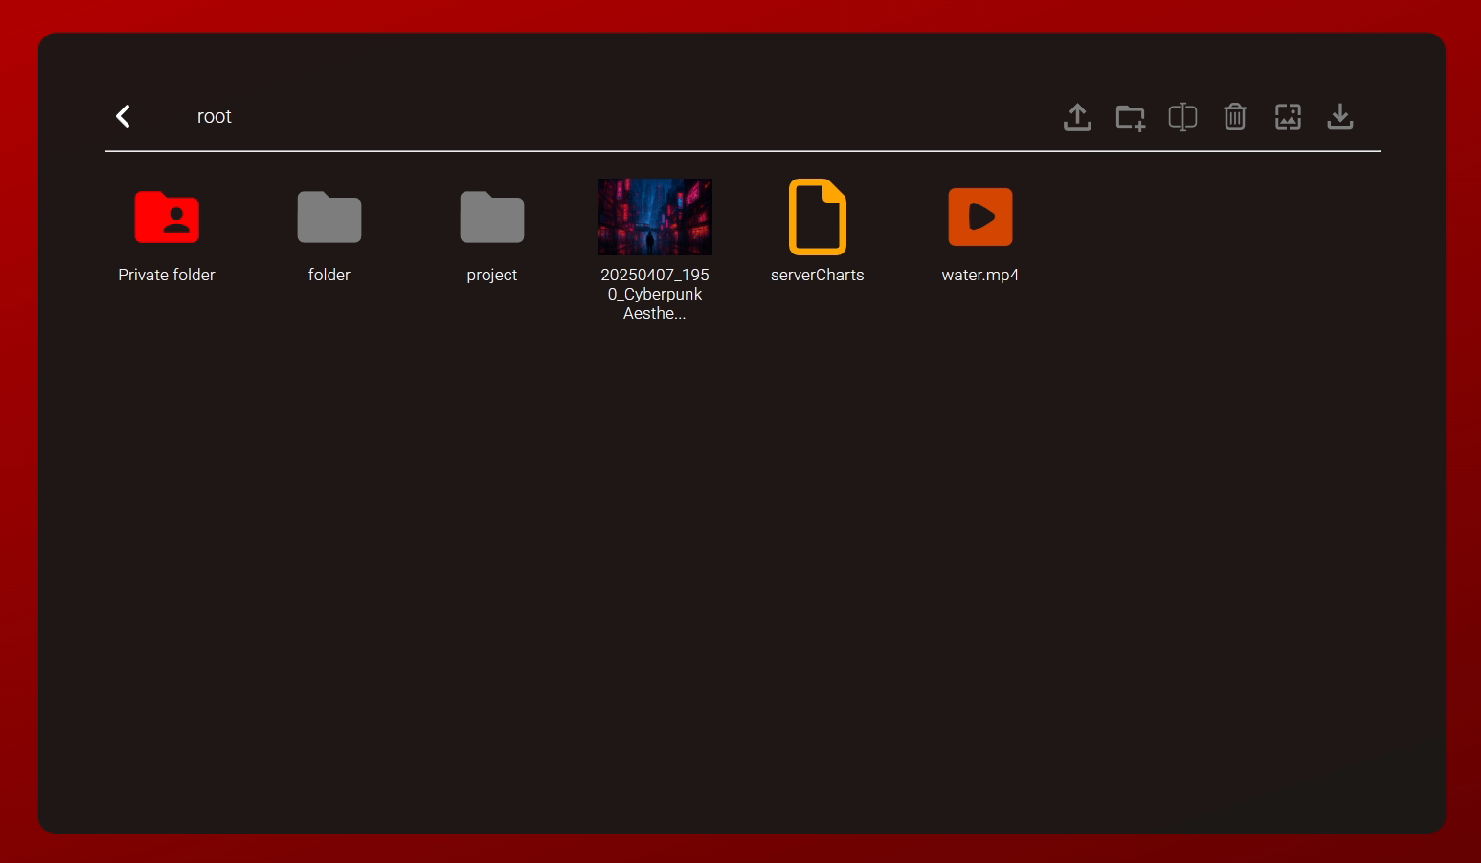
Task: Play the water.mp4 video icon
Action: tap(980, 217)
